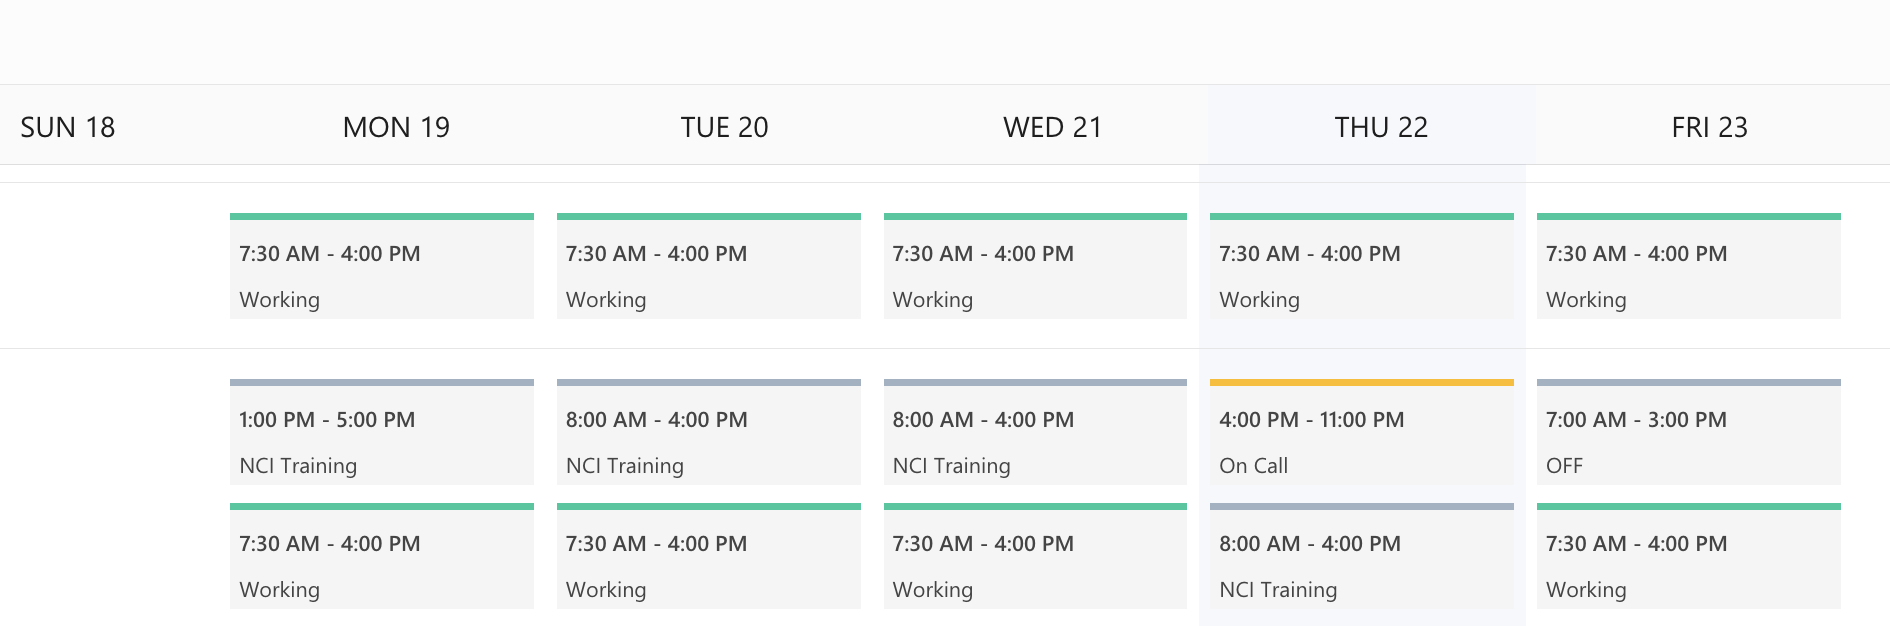The width and height of the screenshot is (1890, 626).
Task: Open Thursday's NCI Training shift
Action: (x=1361, y=565)
